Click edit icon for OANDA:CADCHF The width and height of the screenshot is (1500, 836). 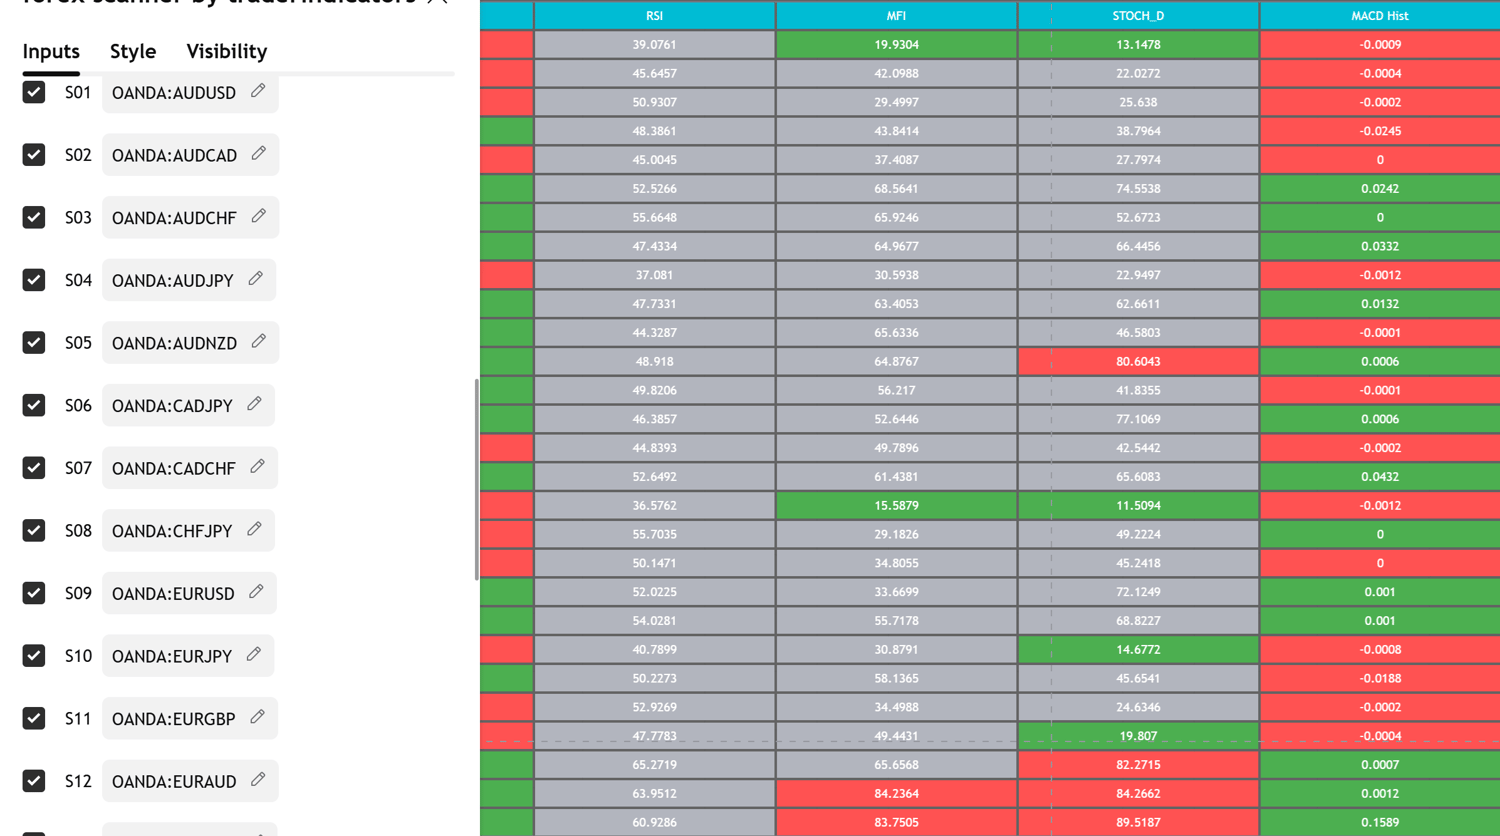click(x=257, y=467)
